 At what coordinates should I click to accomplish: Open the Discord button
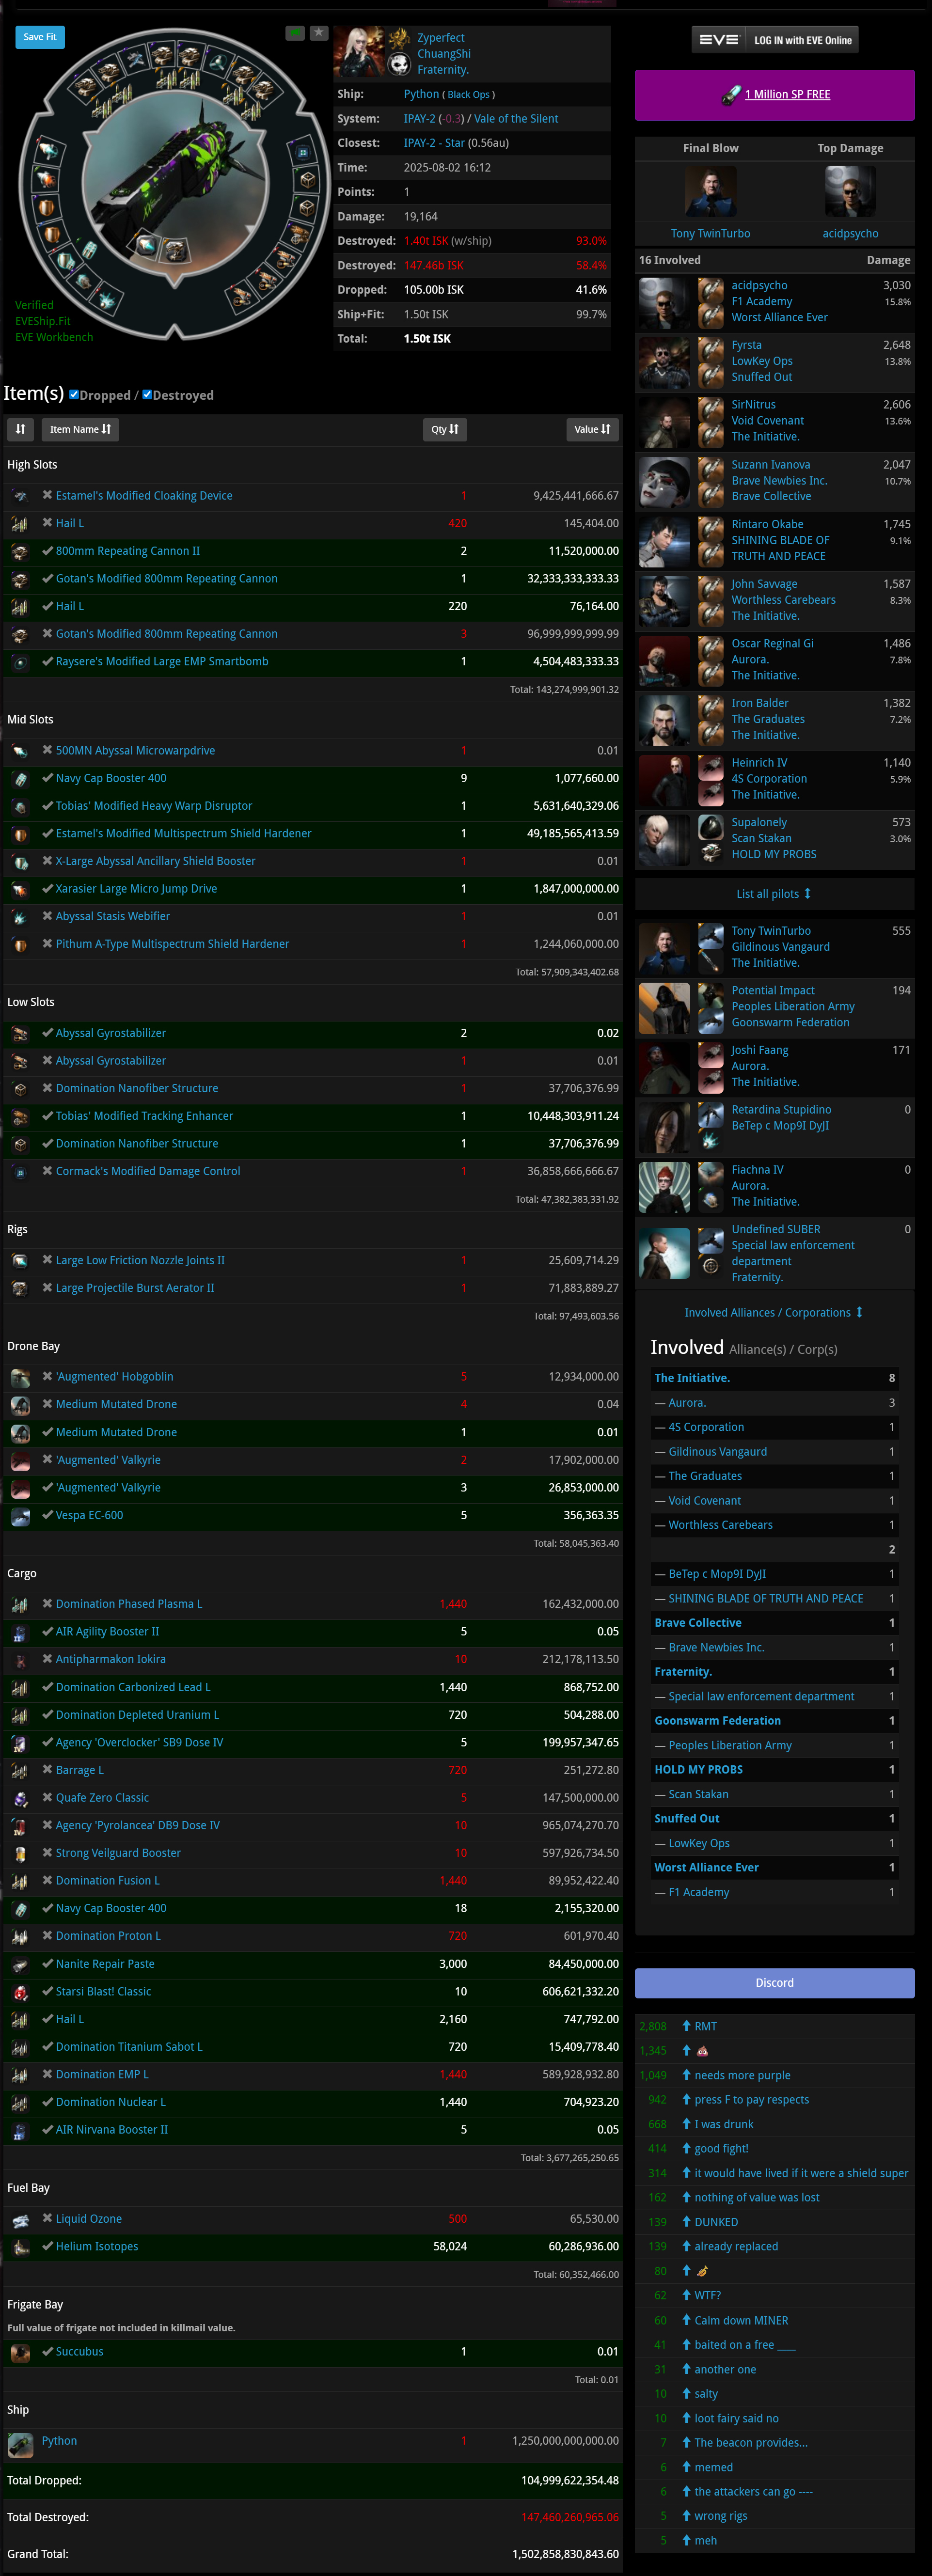click(774, 1983)
